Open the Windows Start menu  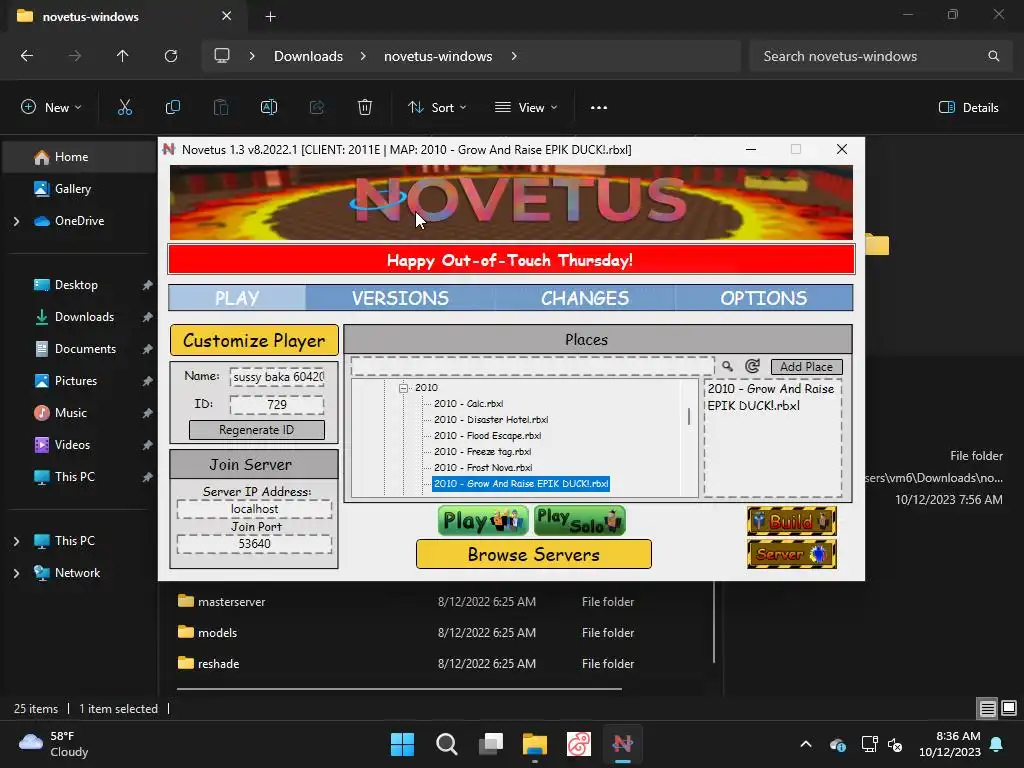(x=402, y=744)
